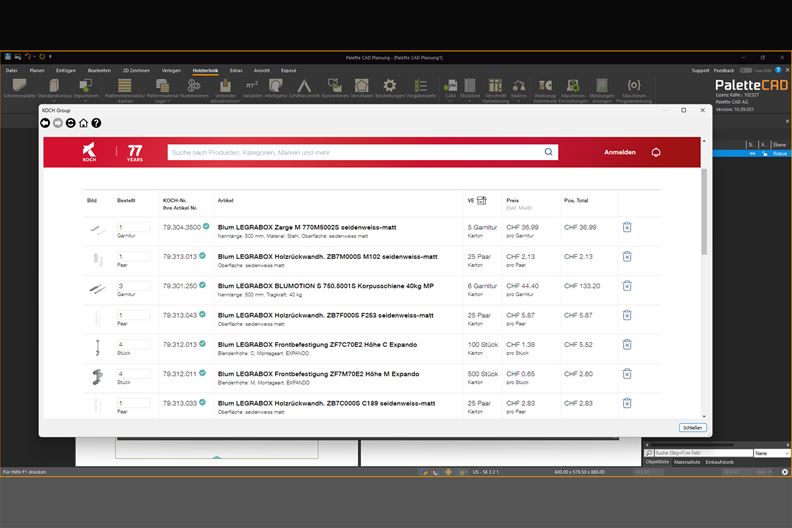Open the Datei menu
Viewport: 792px width, 528px height.
11,71
